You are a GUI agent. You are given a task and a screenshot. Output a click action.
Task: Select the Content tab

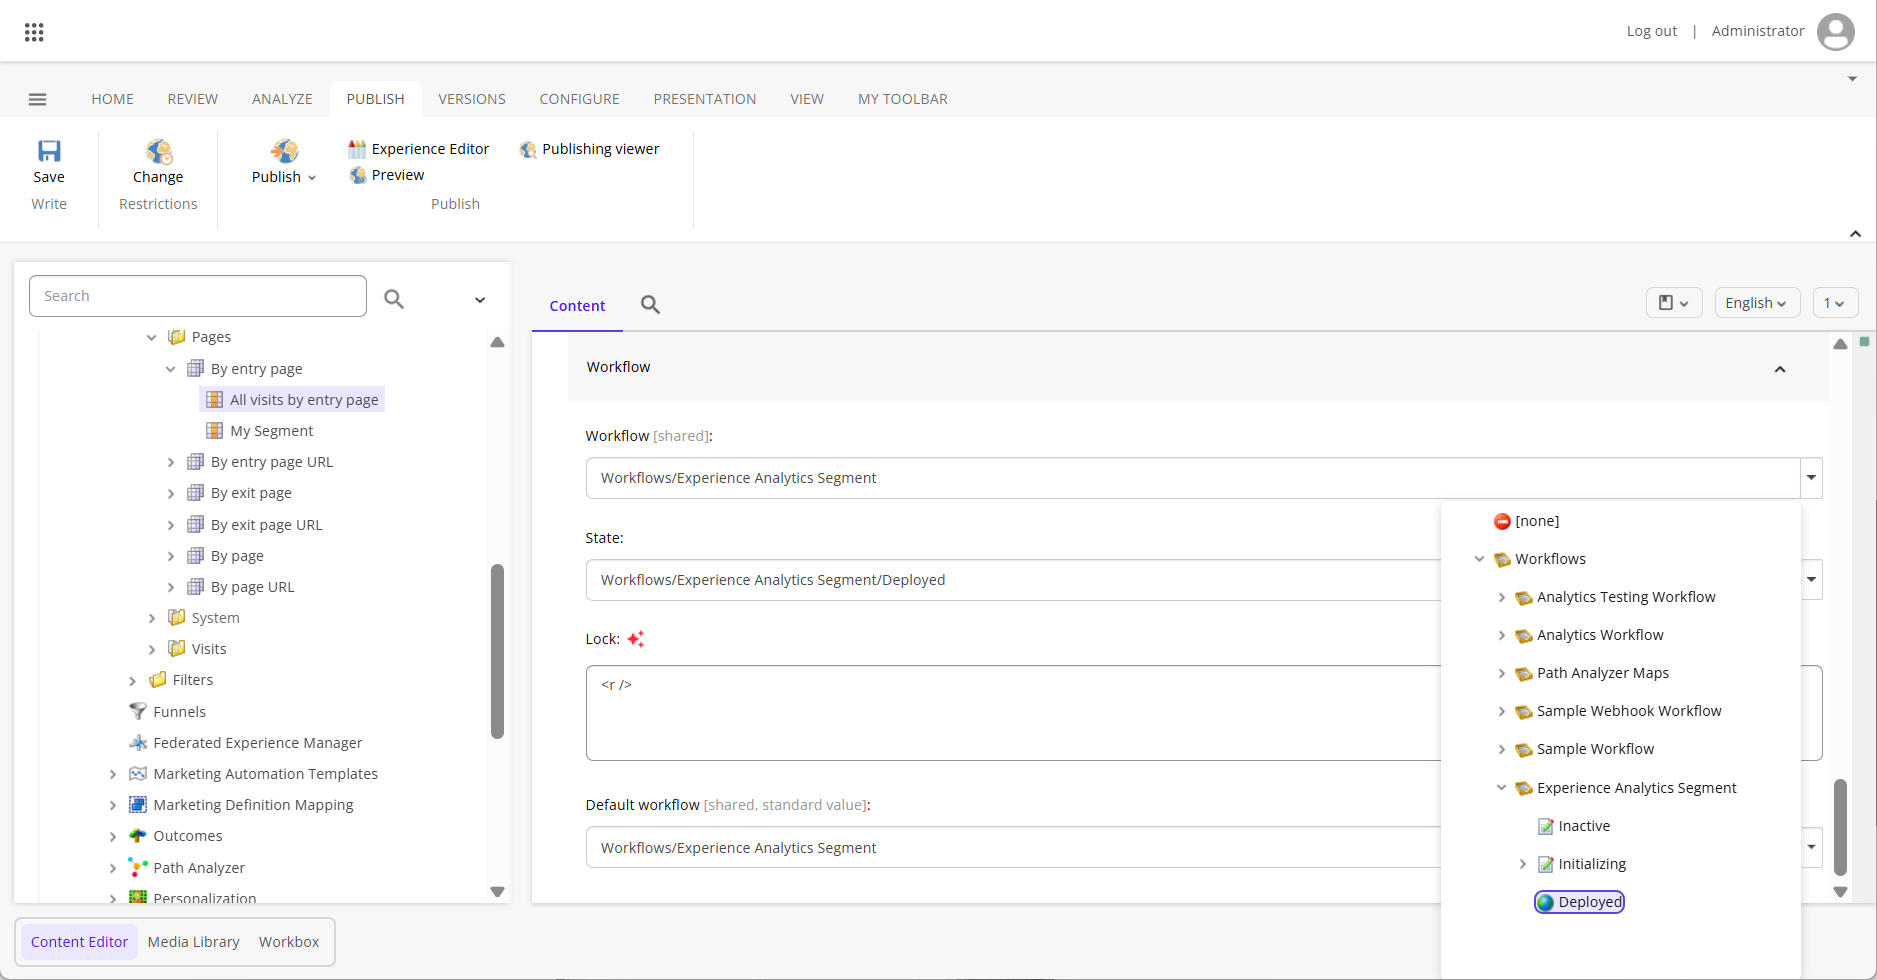577,306
